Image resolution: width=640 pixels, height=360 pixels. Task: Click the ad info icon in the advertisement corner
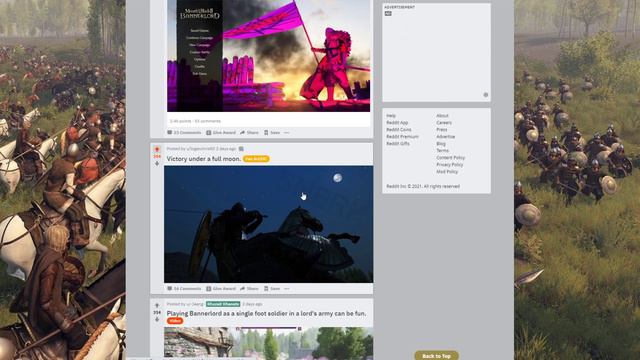click(x=486, y=95)
